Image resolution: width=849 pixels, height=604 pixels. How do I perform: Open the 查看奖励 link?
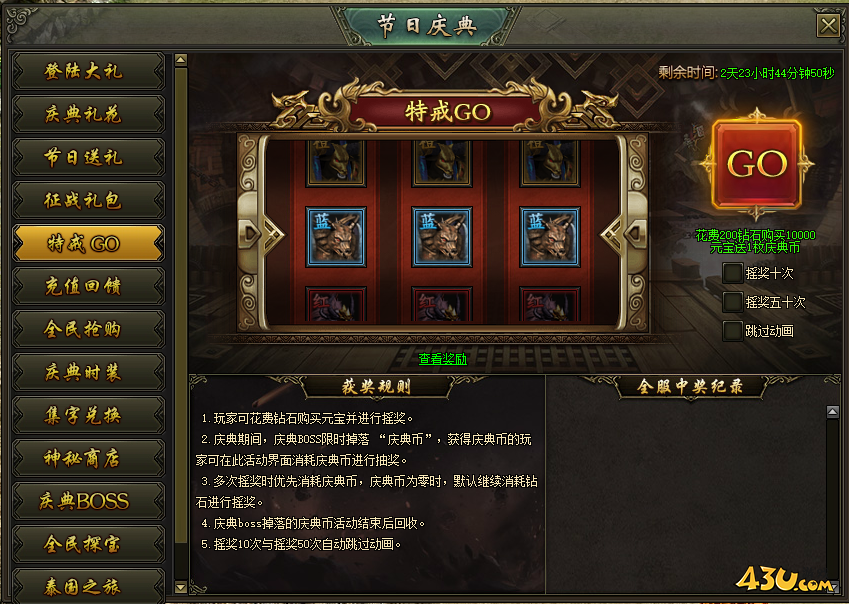click(442, 359)
